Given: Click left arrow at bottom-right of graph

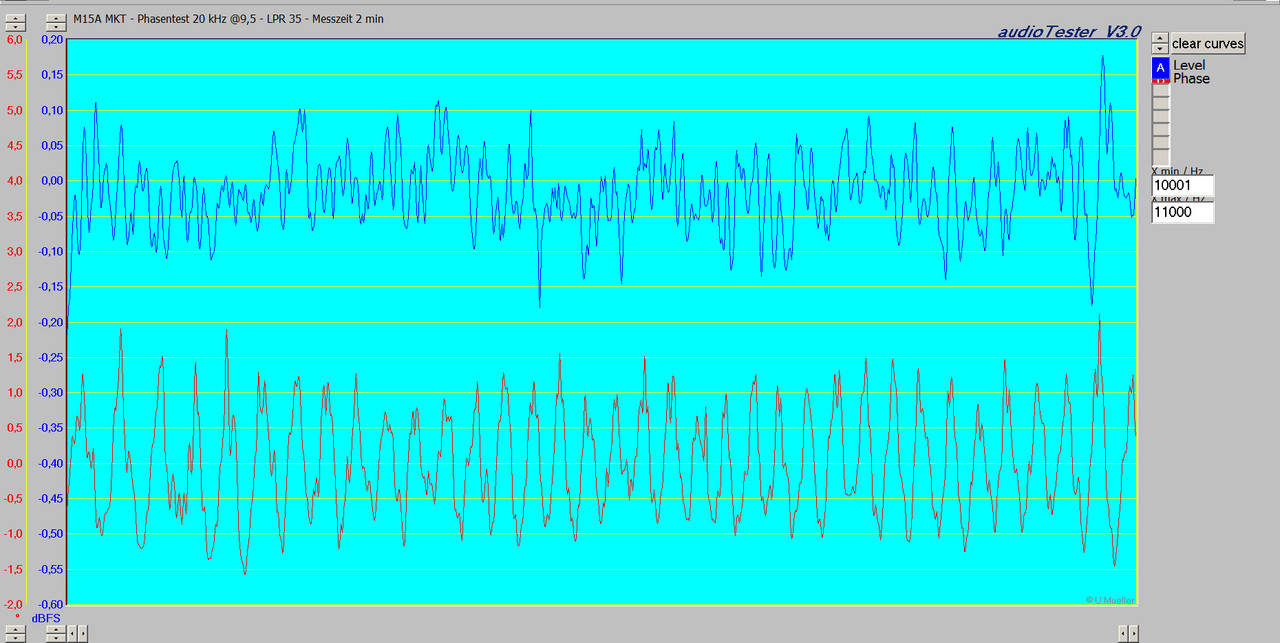Looking at the screenshot, I should (x=1123, y=633).
